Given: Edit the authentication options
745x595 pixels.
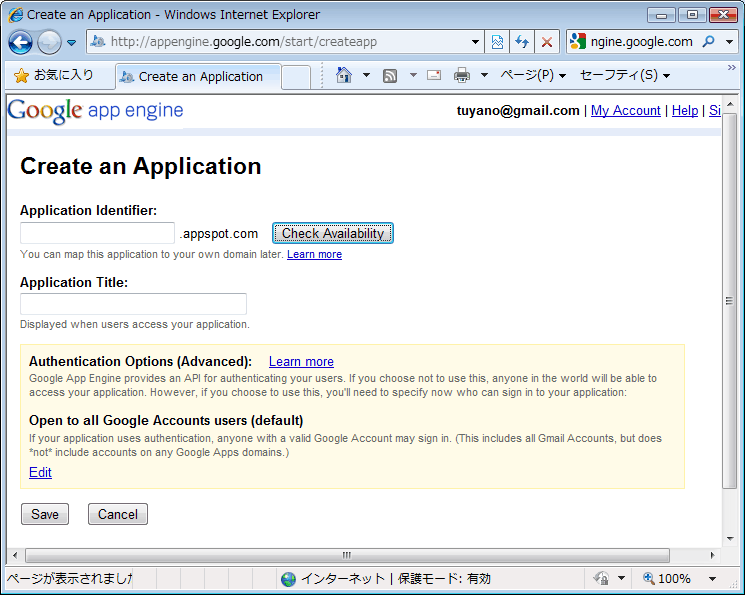Looking at the screenshot, I should pyautogui.click(x=40, y=472).
